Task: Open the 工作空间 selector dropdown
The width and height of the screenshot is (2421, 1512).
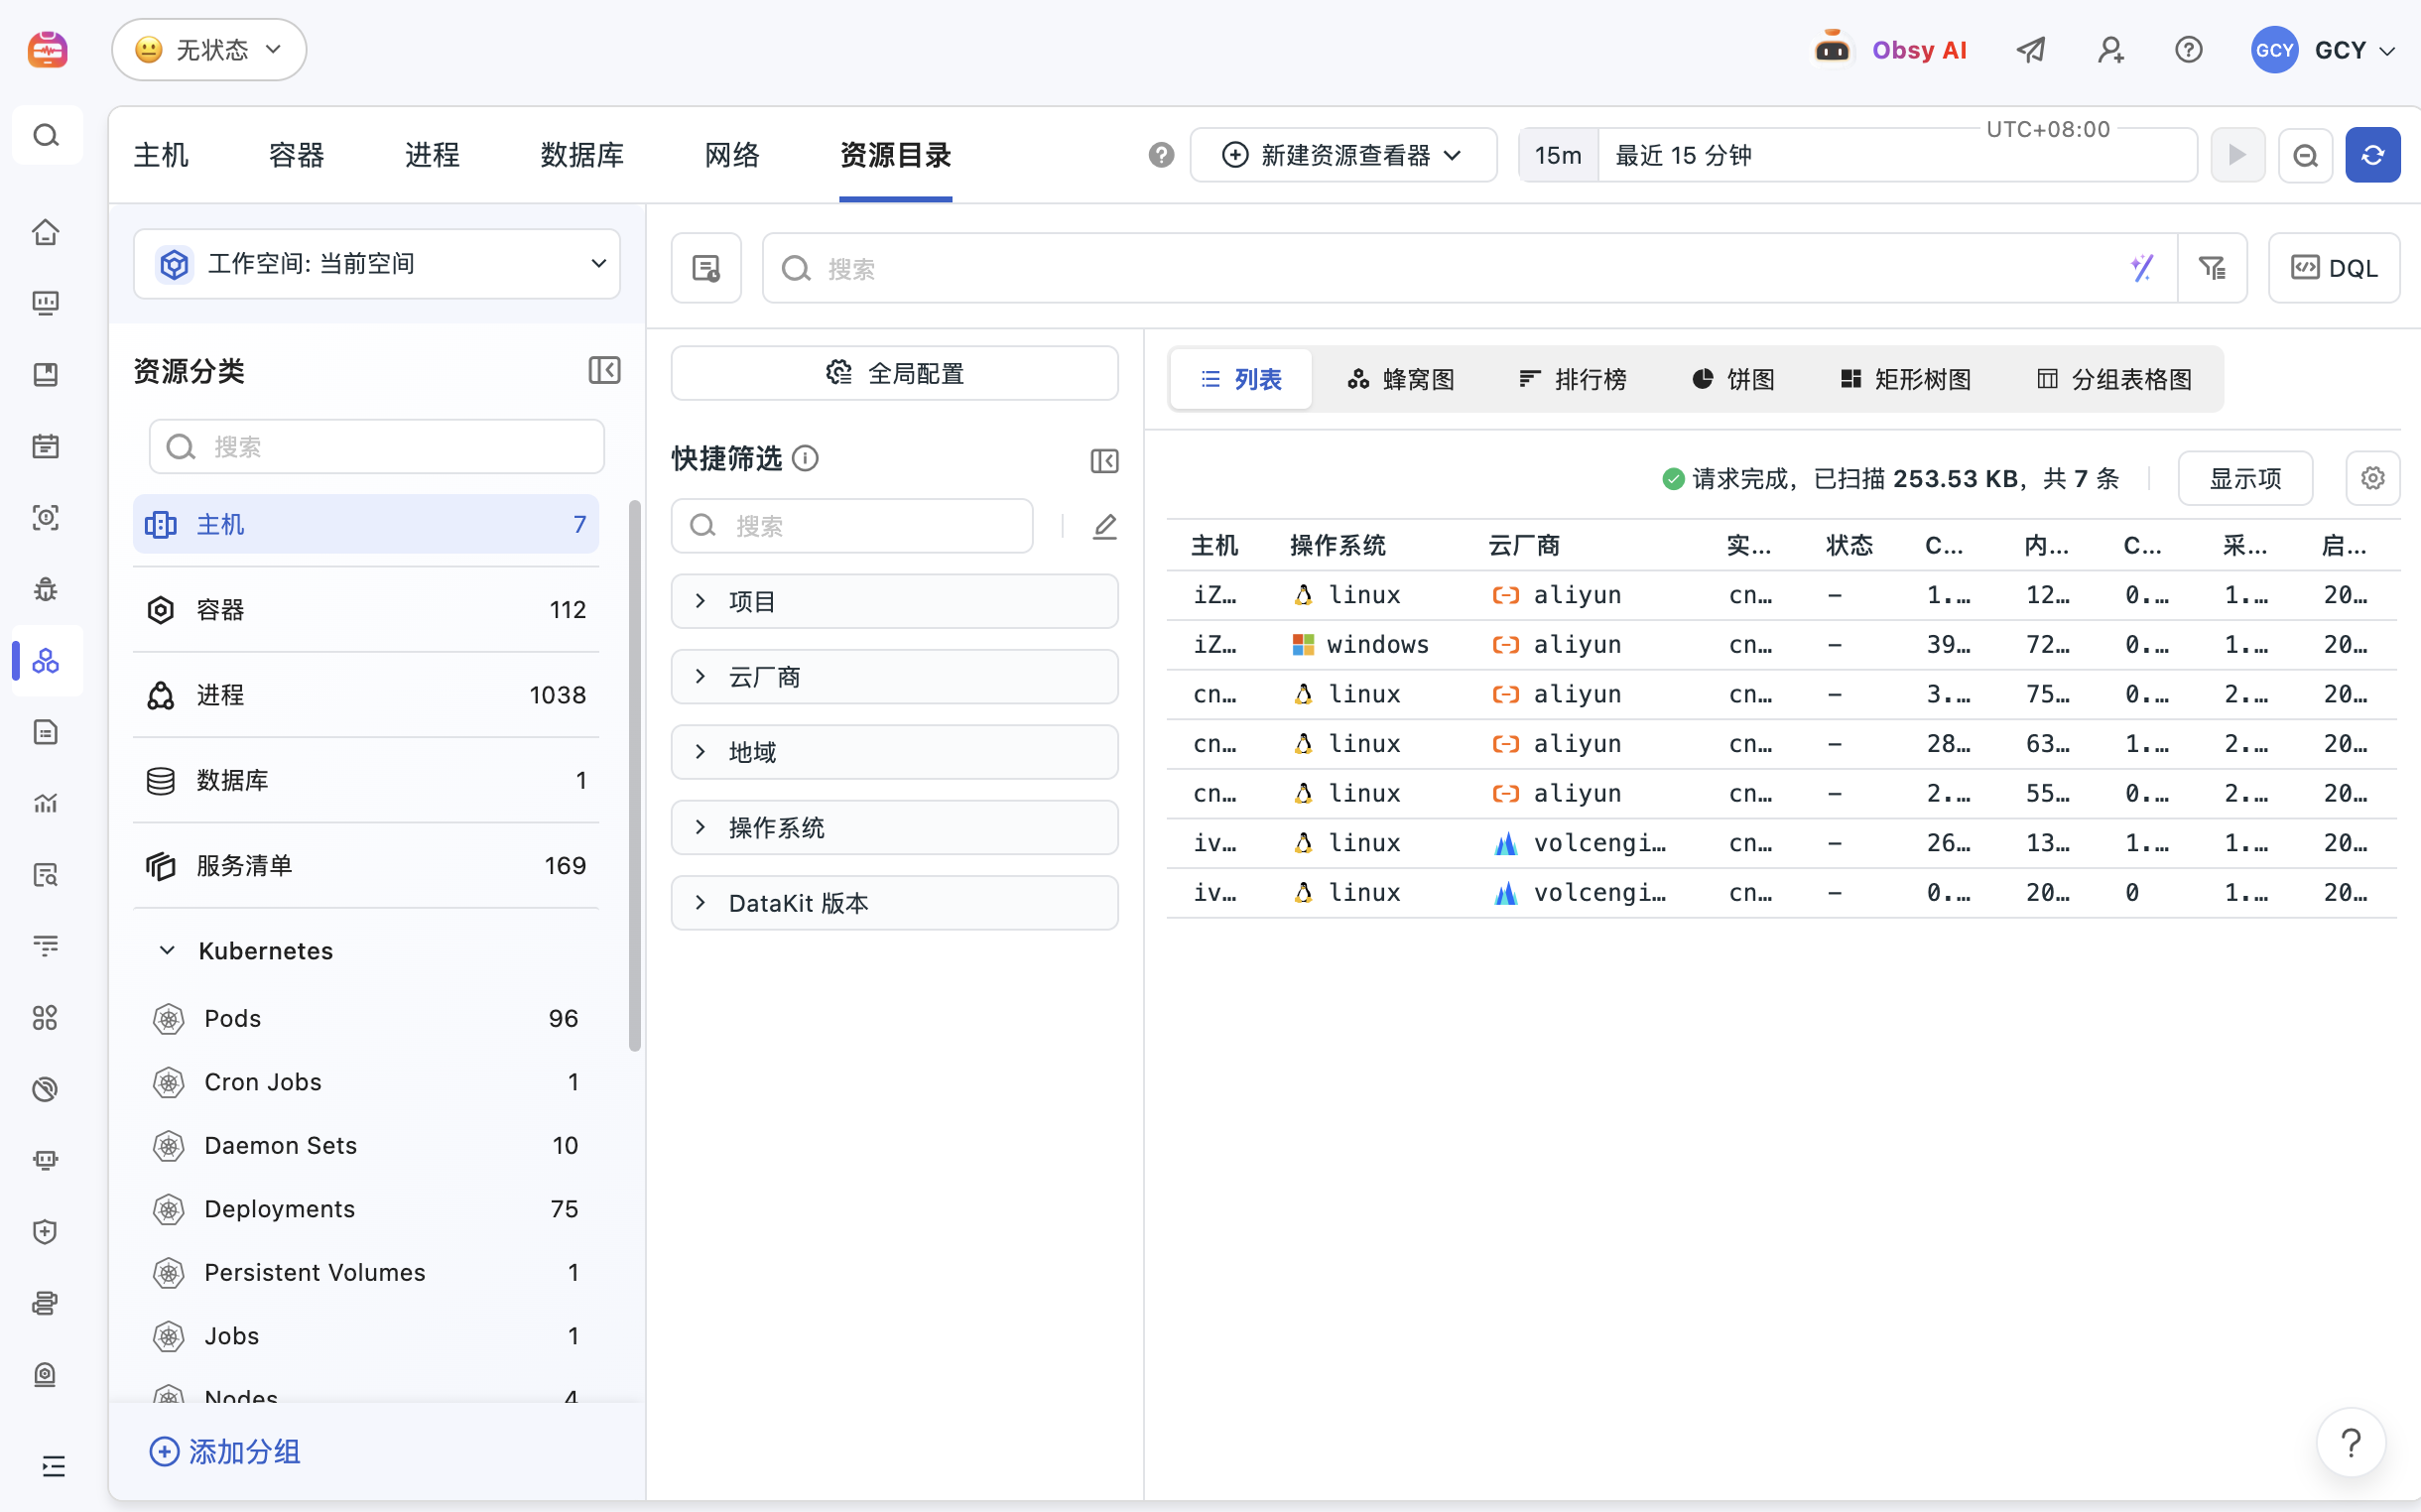Action: [x=377, y=264]
